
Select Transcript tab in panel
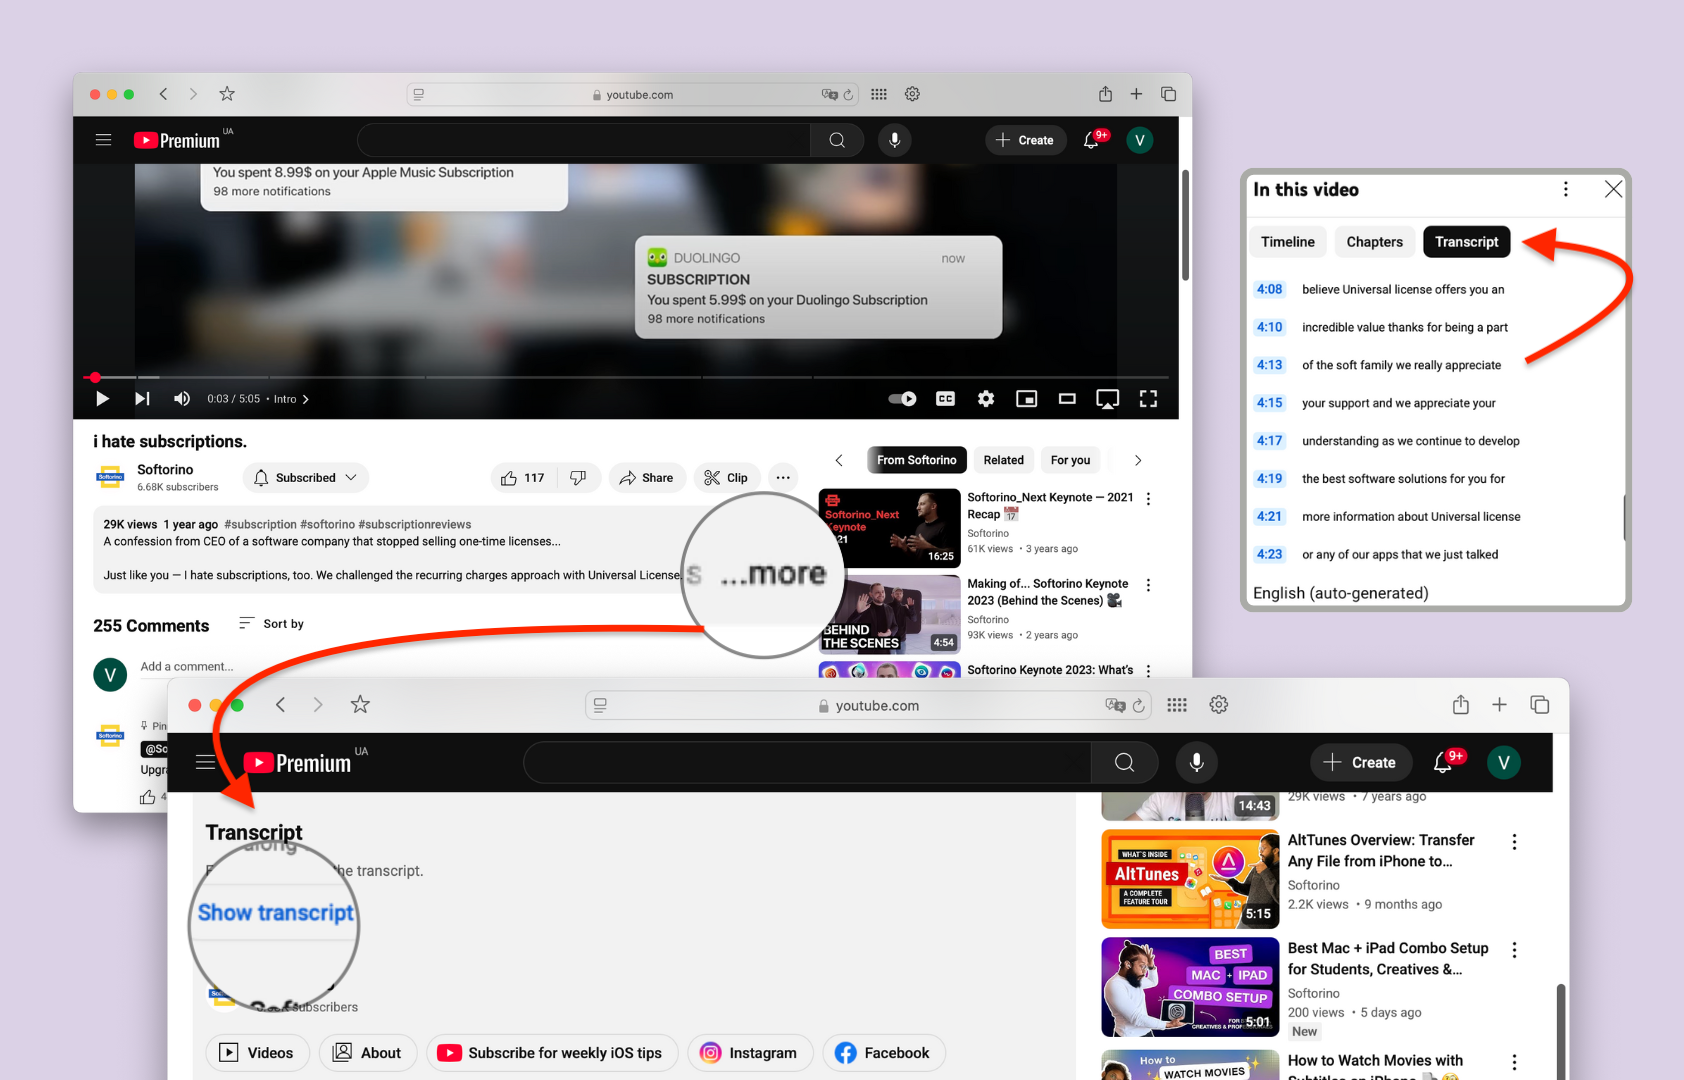[1467, 242]
